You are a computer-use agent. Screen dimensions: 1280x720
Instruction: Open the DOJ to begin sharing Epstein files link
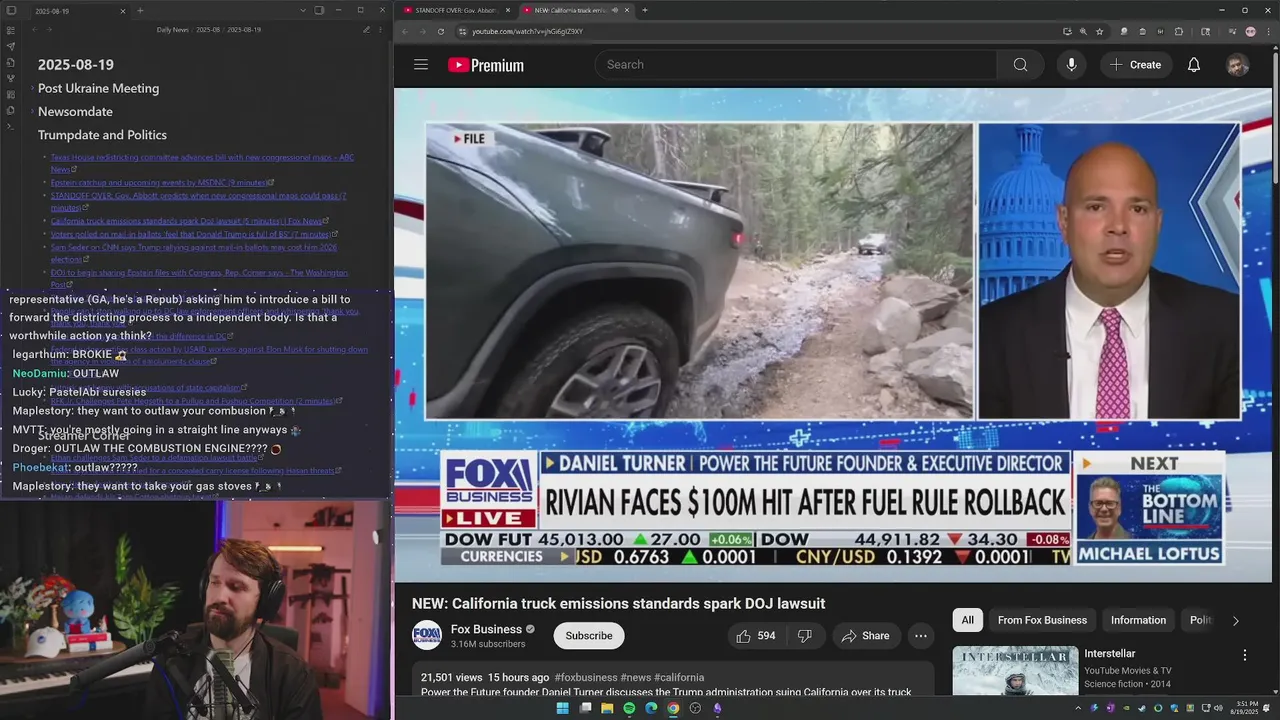click(x=200, y=278)
